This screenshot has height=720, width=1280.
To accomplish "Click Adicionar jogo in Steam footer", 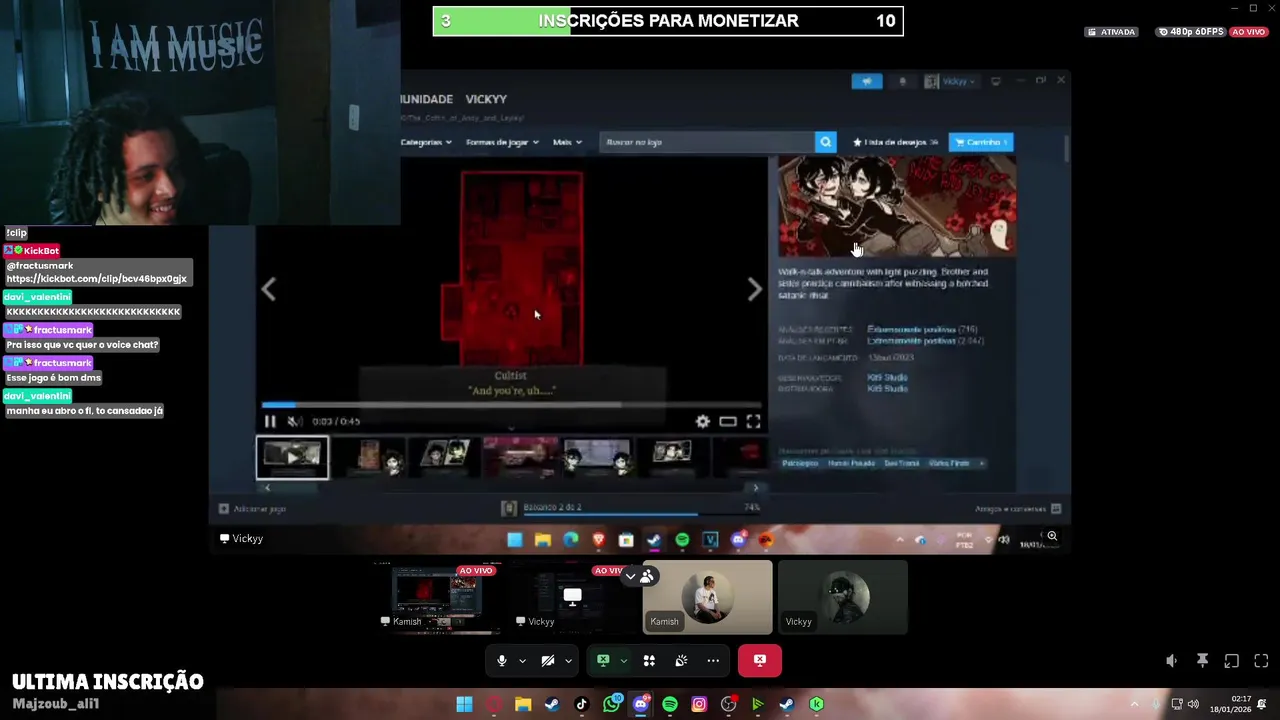I will [x=253, y=508].
